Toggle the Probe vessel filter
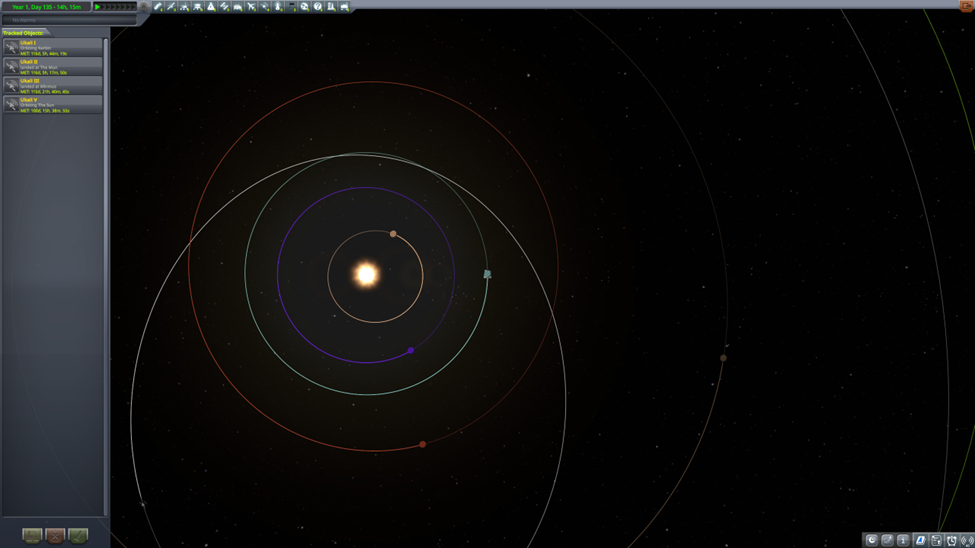 coord(171,6)
